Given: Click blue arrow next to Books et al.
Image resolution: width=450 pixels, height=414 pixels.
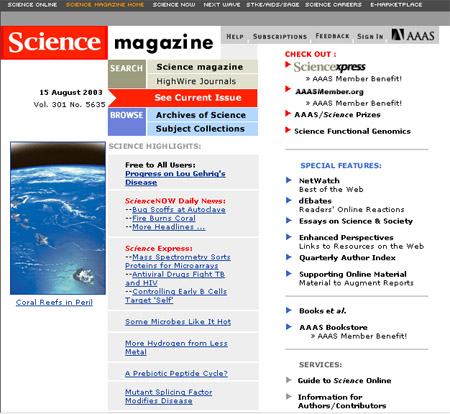Looking at the screenshot, I should [289, 310].
